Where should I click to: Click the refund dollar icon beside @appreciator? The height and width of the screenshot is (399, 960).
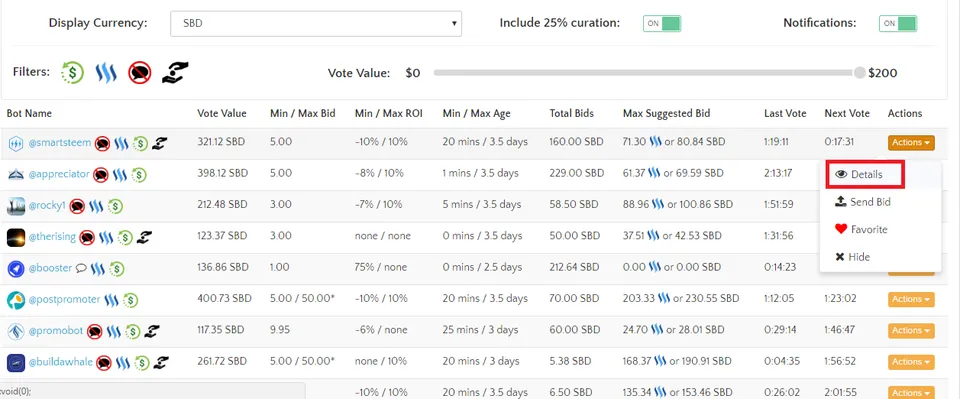click(139, 174)
